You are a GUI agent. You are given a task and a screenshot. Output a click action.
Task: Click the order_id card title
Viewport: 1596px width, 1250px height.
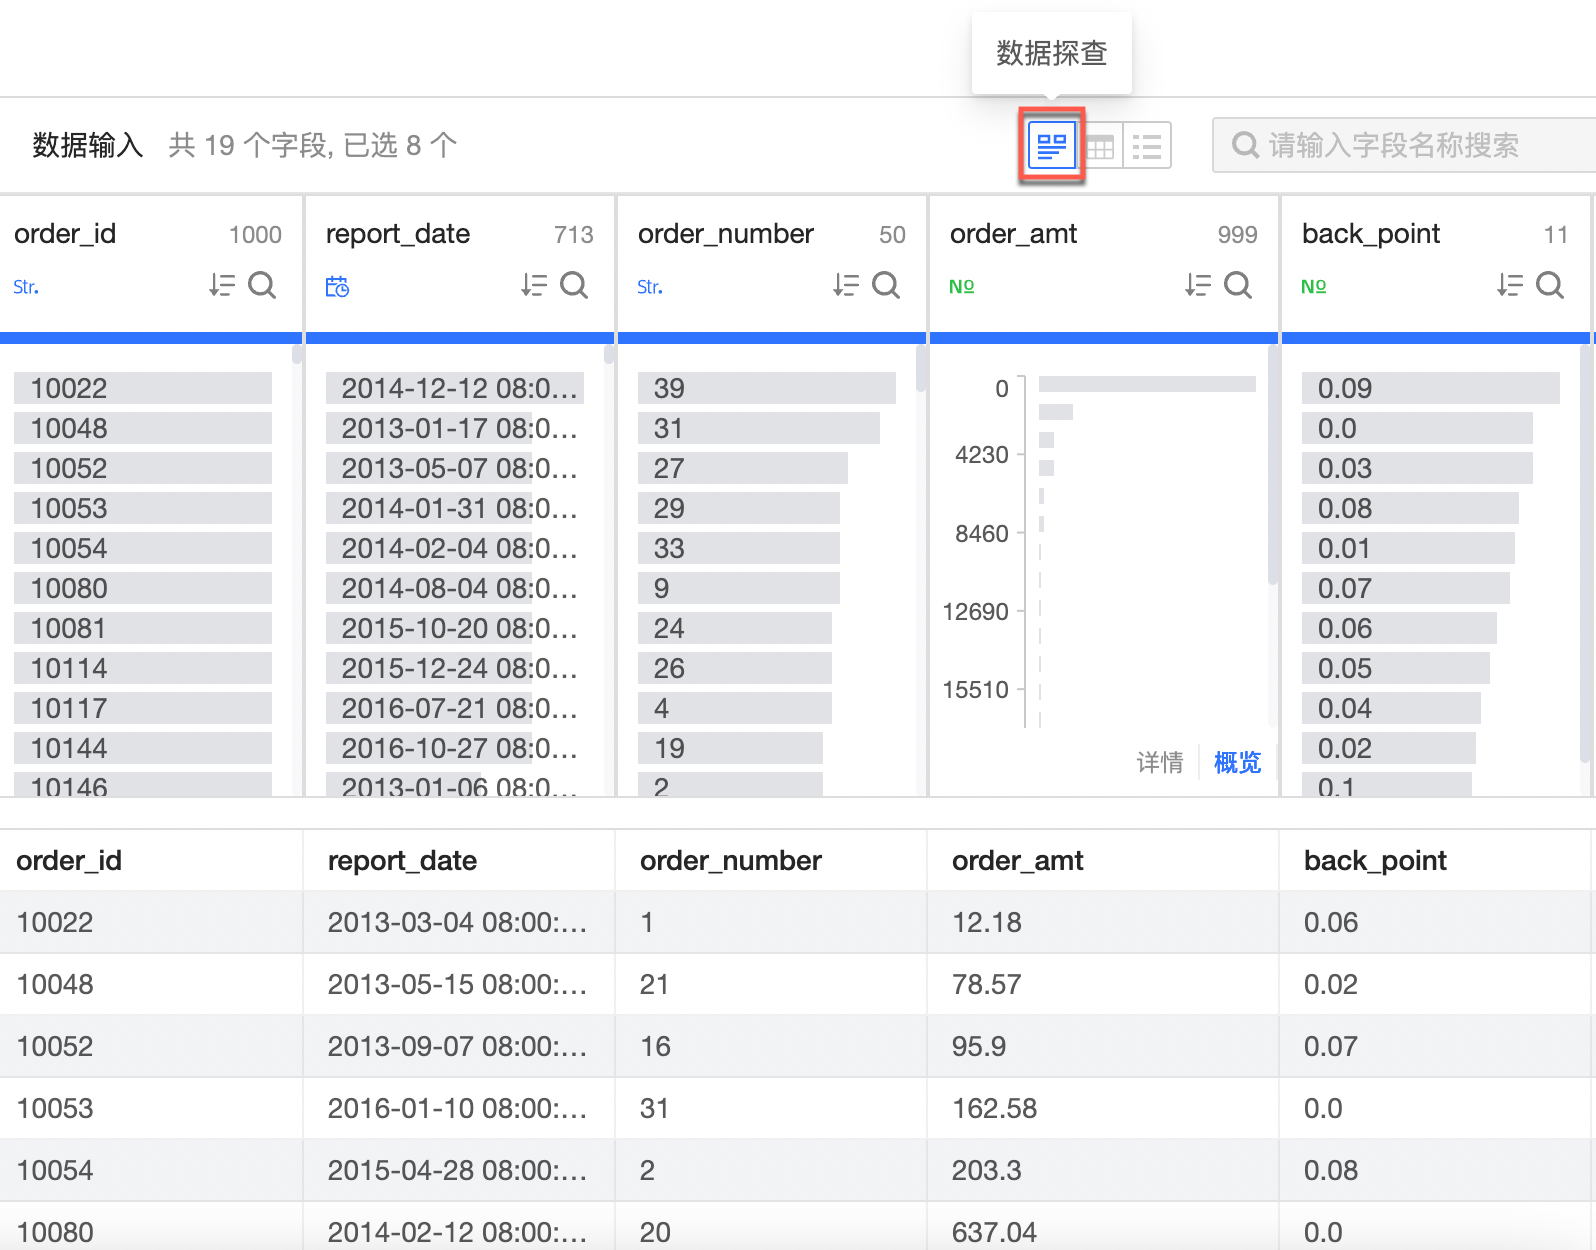coord(65,234)
